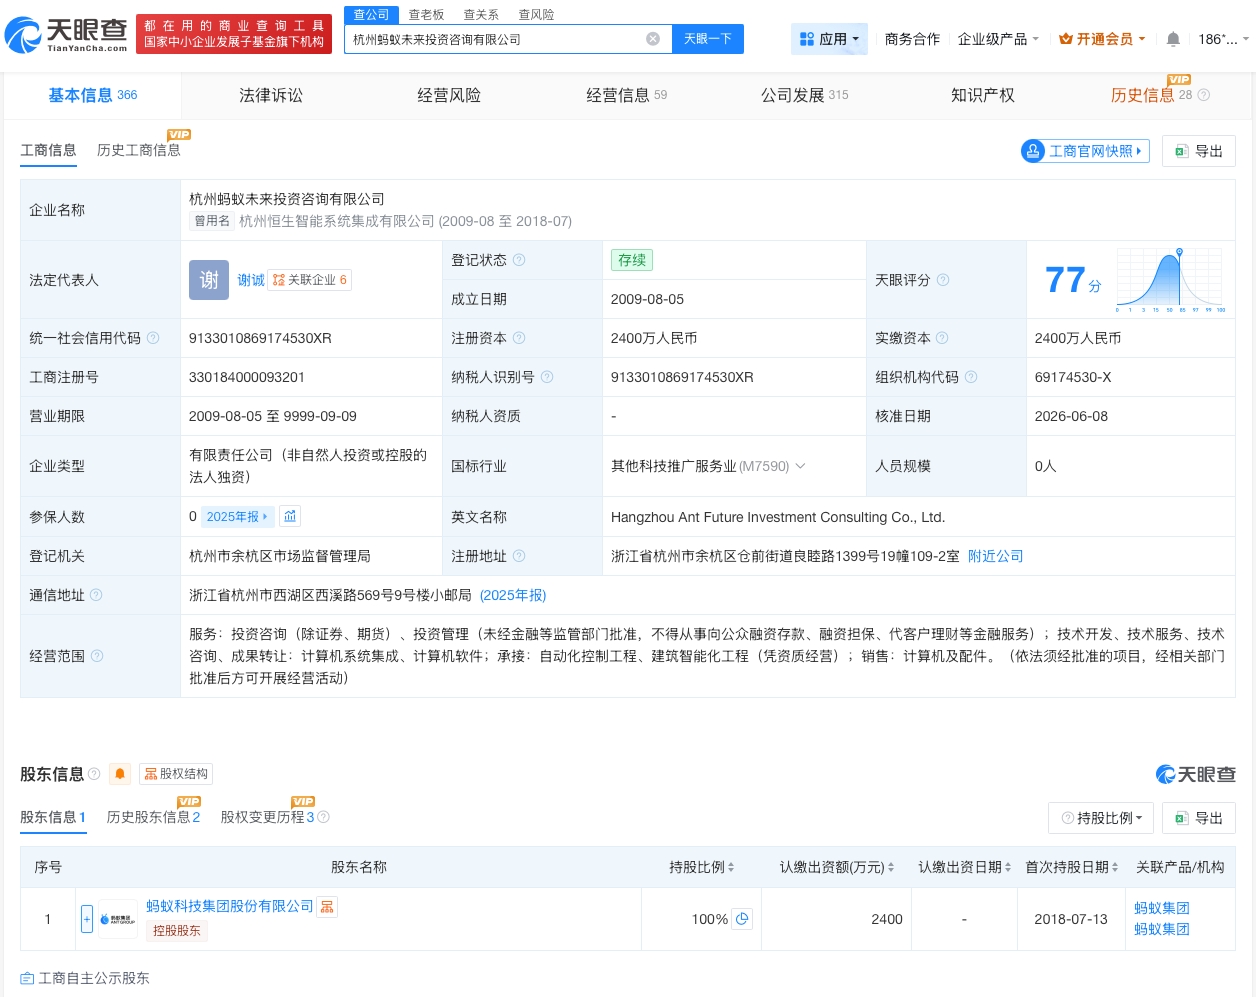Viewport: 1256px width, 997px height.
Task: Open the 股权结构 button
Action: pyautogui.click(x=176, y=774)
